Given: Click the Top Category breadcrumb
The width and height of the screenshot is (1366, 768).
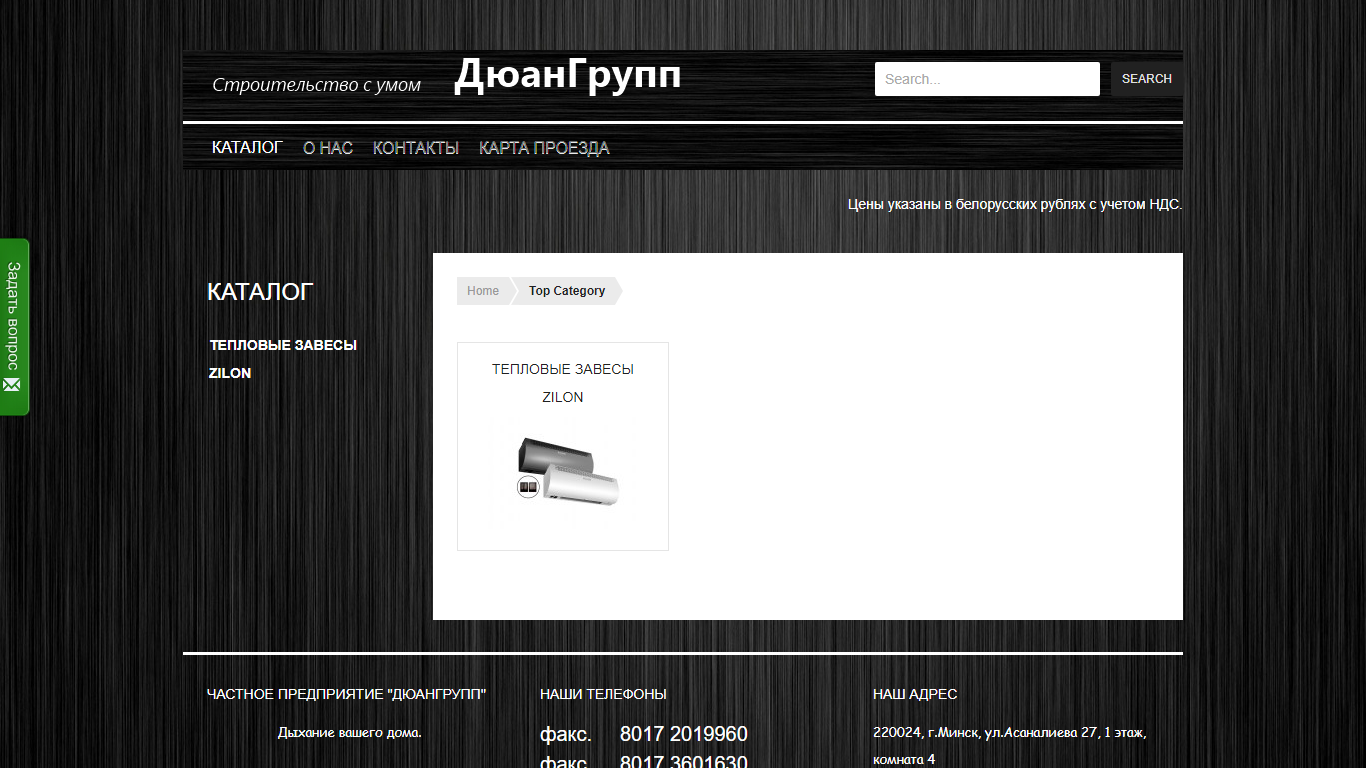Looking at the screenshot, I should coord(567,291).
